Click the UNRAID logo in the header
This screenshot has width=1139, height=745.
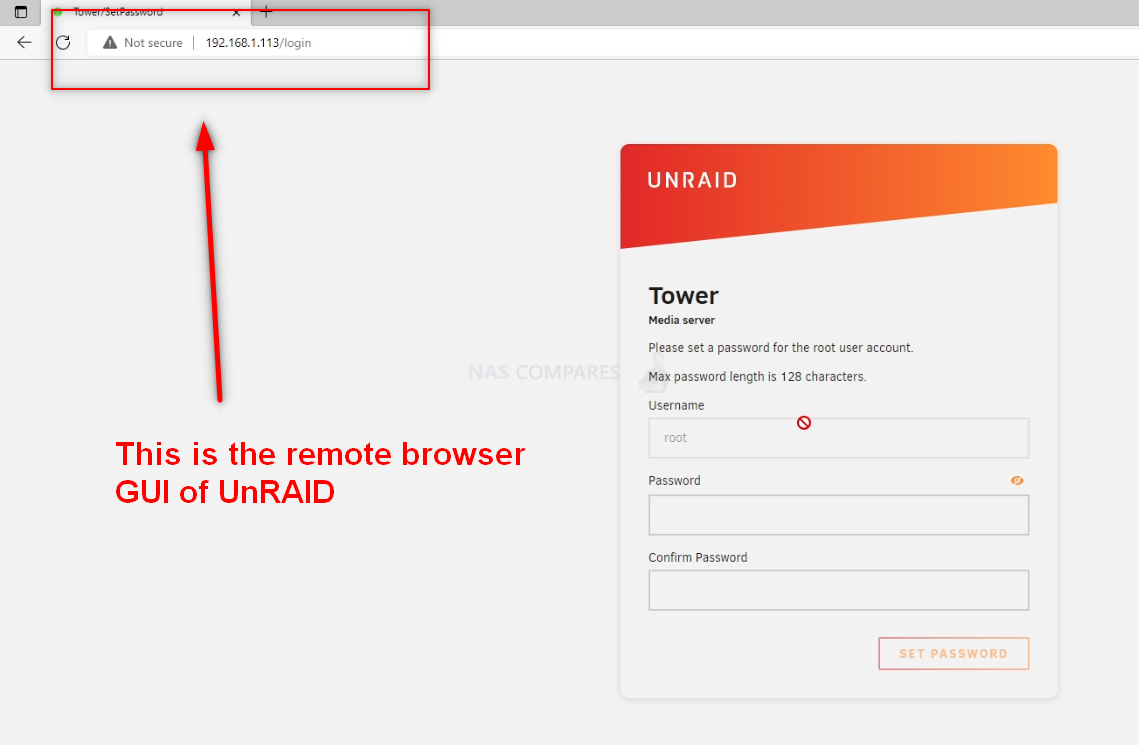pyautogui.click(x=692, y=180)
